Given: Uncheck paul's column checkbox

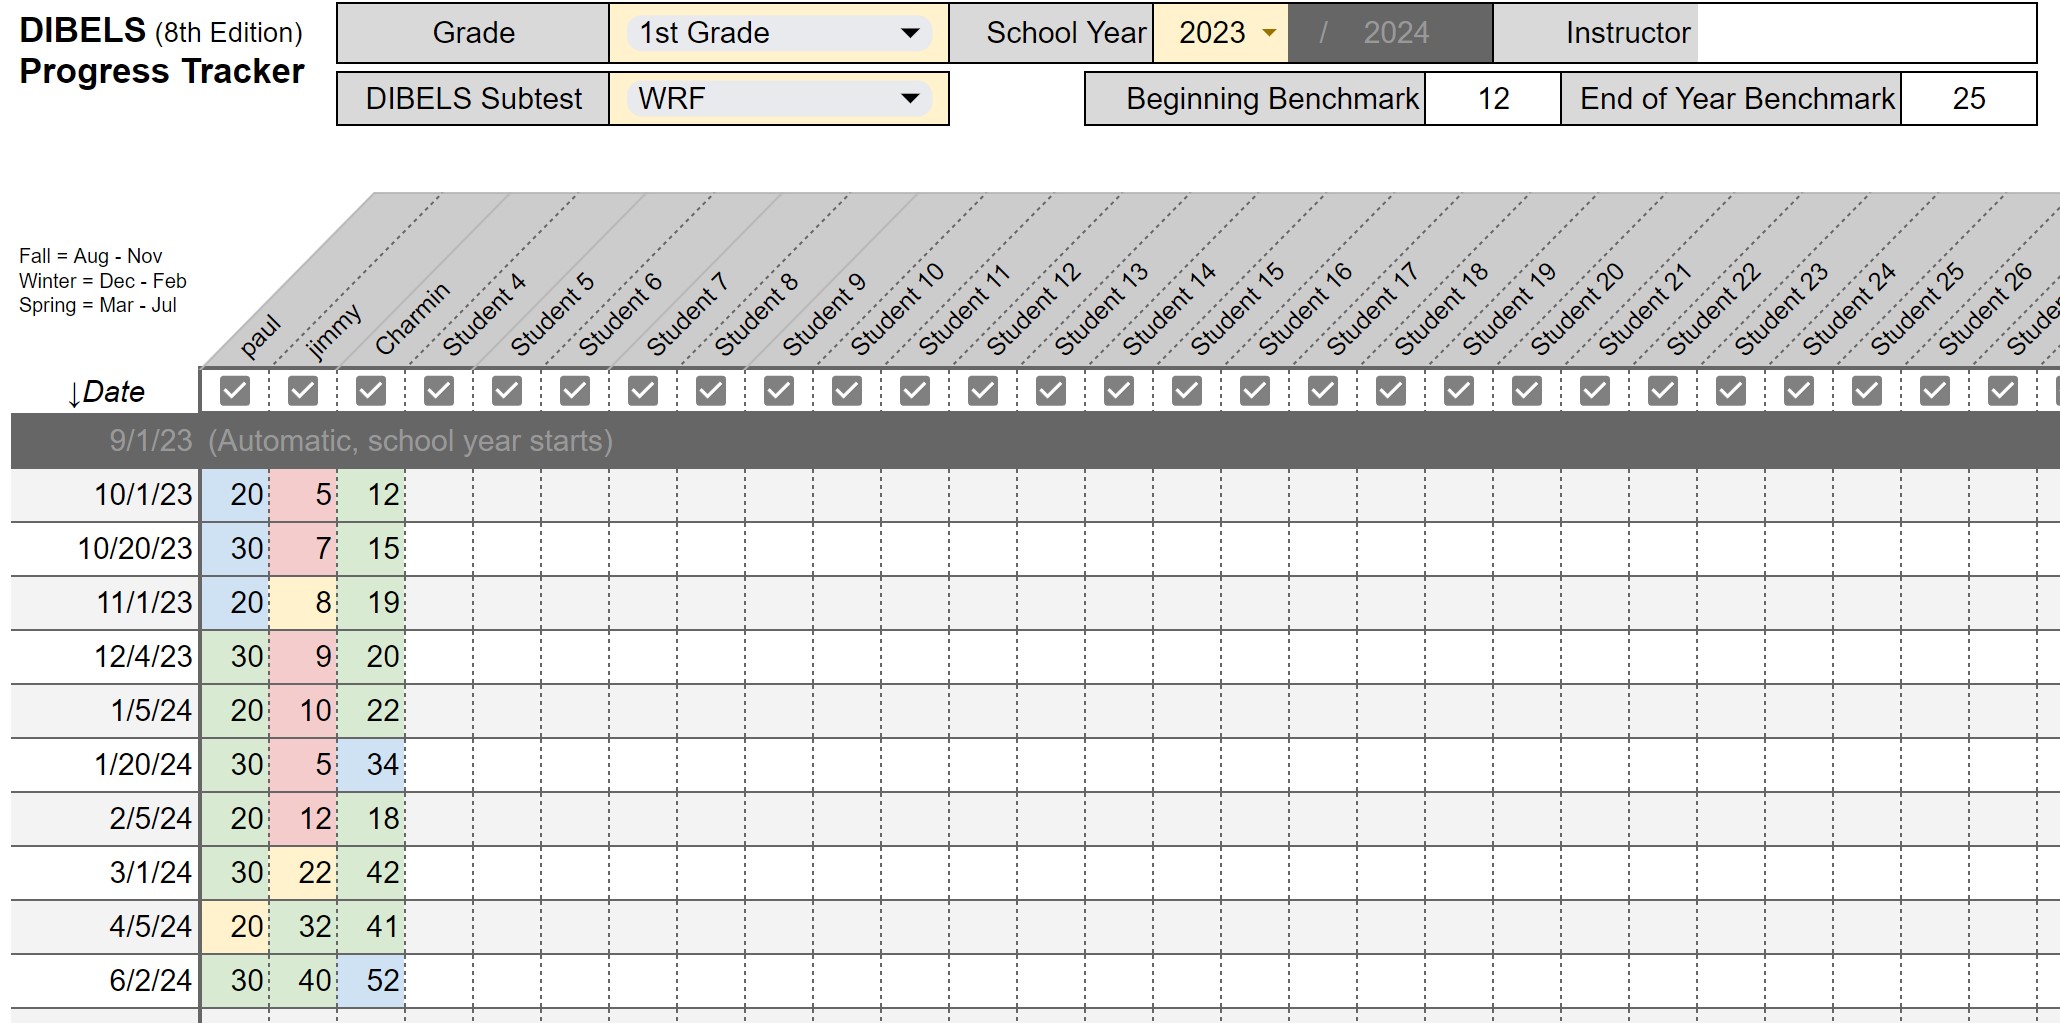Looking at the screenshot, I should click(236, 390).
